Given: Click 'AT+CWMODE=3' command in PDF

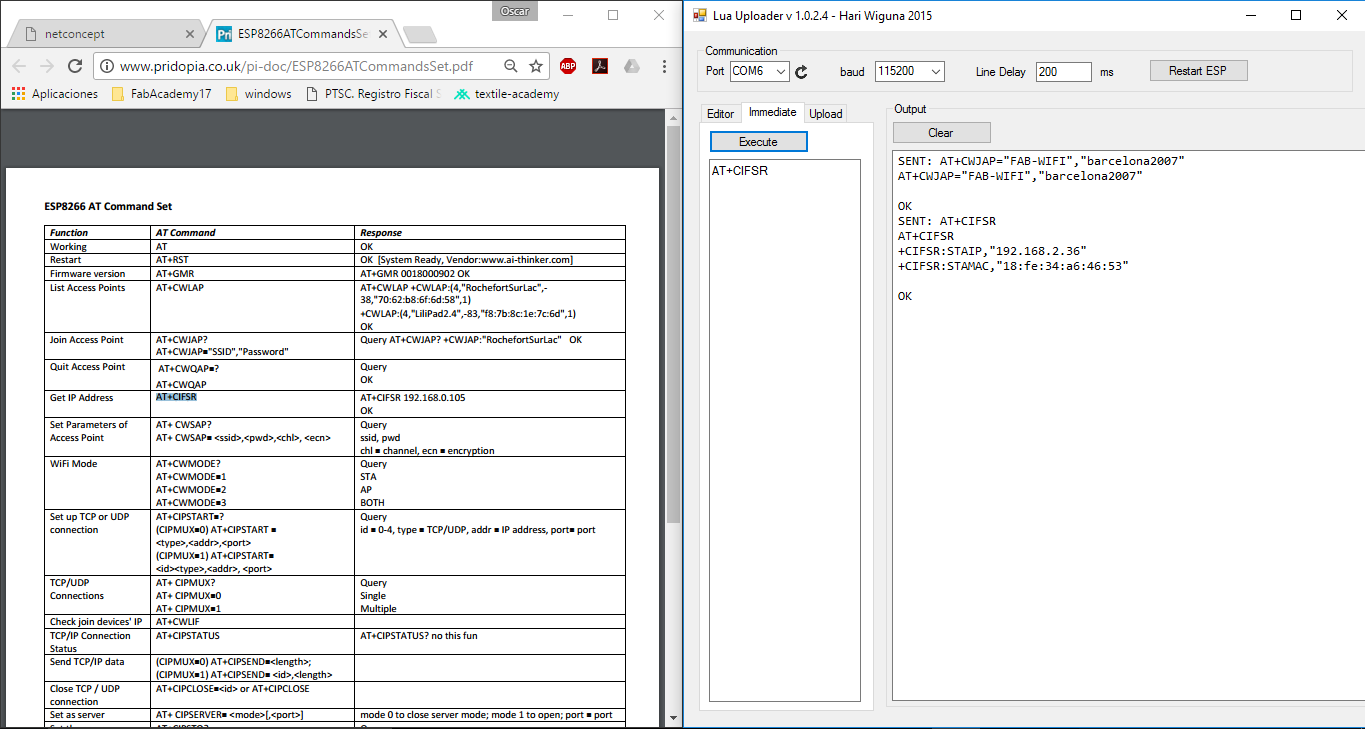Looking at the screenshot, I should 192,503.
